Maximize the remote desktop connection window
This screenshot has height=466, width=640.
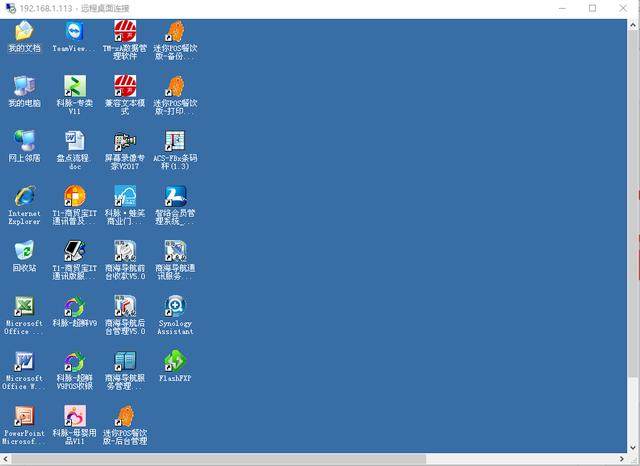click(592, 8)
